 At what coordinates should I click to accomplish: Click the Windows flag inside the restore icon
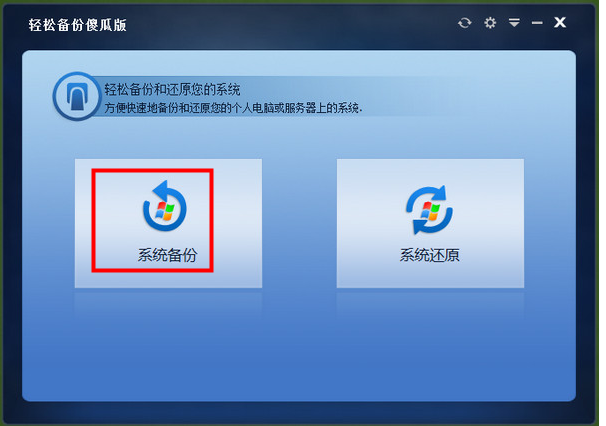point(430,211)
